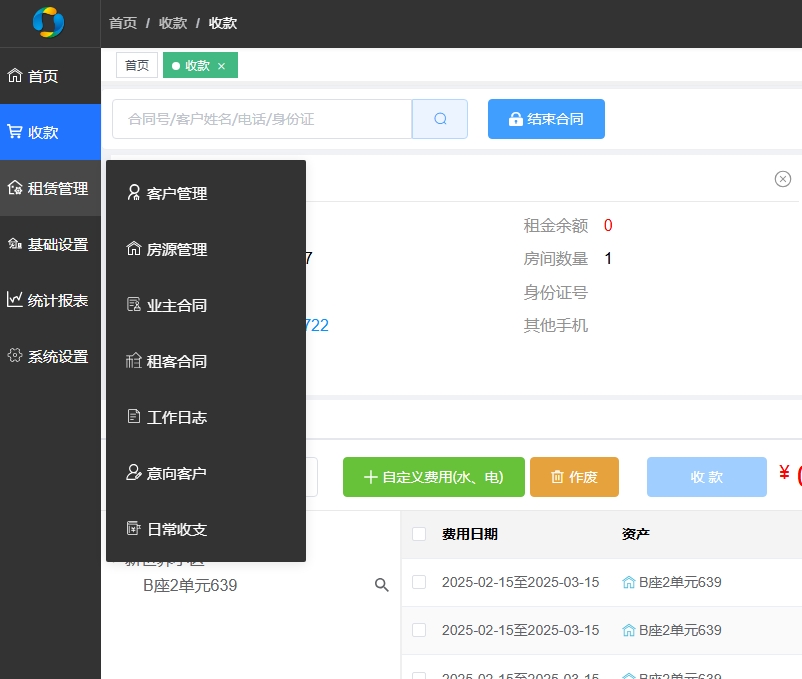The height and width of the screenshot is (679, 802).
Task: Select 租客合同 from the submenu
Action: point(176,361)
